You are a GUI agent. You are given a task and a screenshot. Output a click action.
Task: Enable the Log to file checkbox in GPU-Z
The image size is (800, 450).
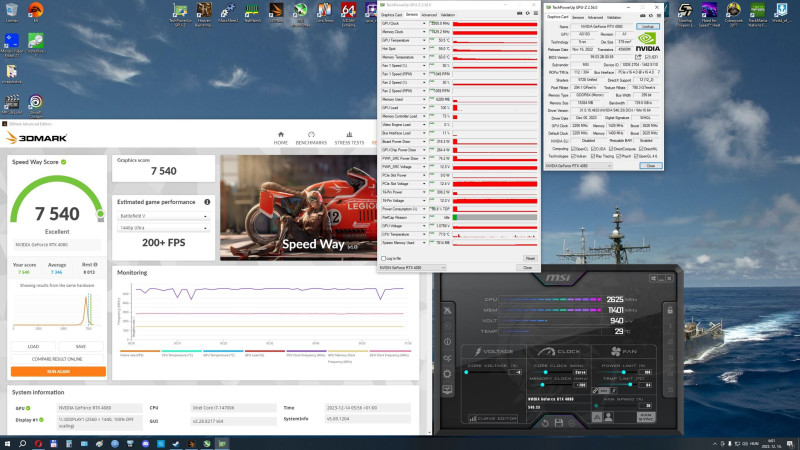click(384, 259)
